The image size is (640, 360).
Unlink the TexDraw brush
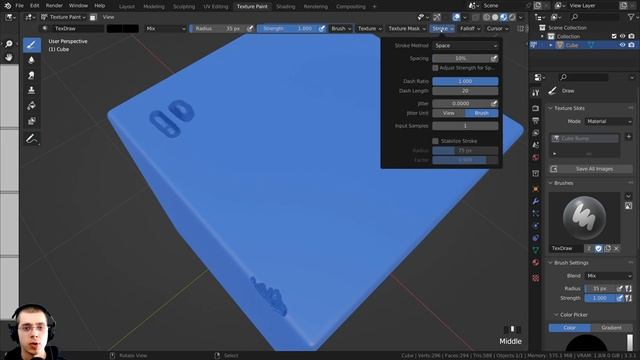coord(616,248)
